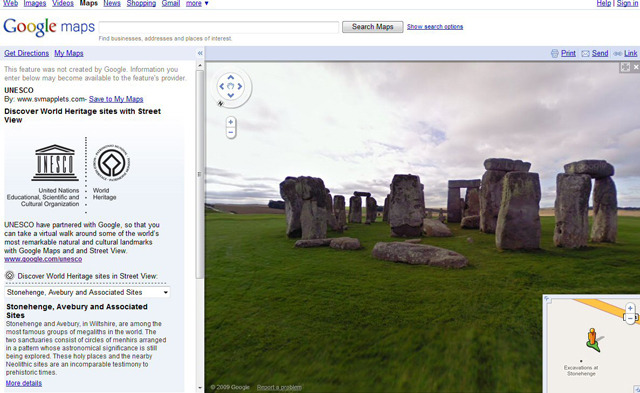This screenshot has width=640, height=393.
Task: Zoom in Street View with plus button
Action: tap(231, 122)
